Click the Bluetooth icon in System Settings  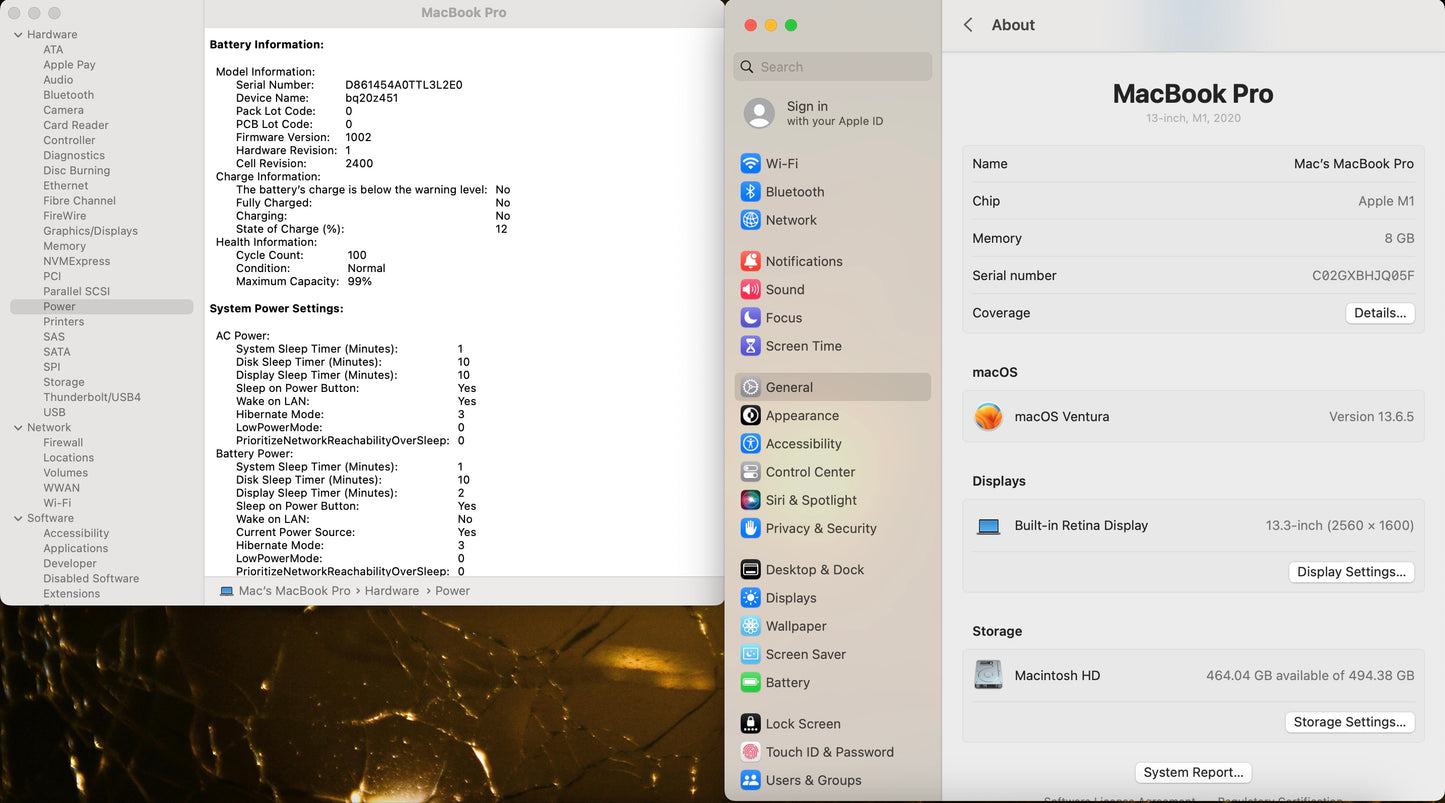pyautogui.click(x=750, y=192)
